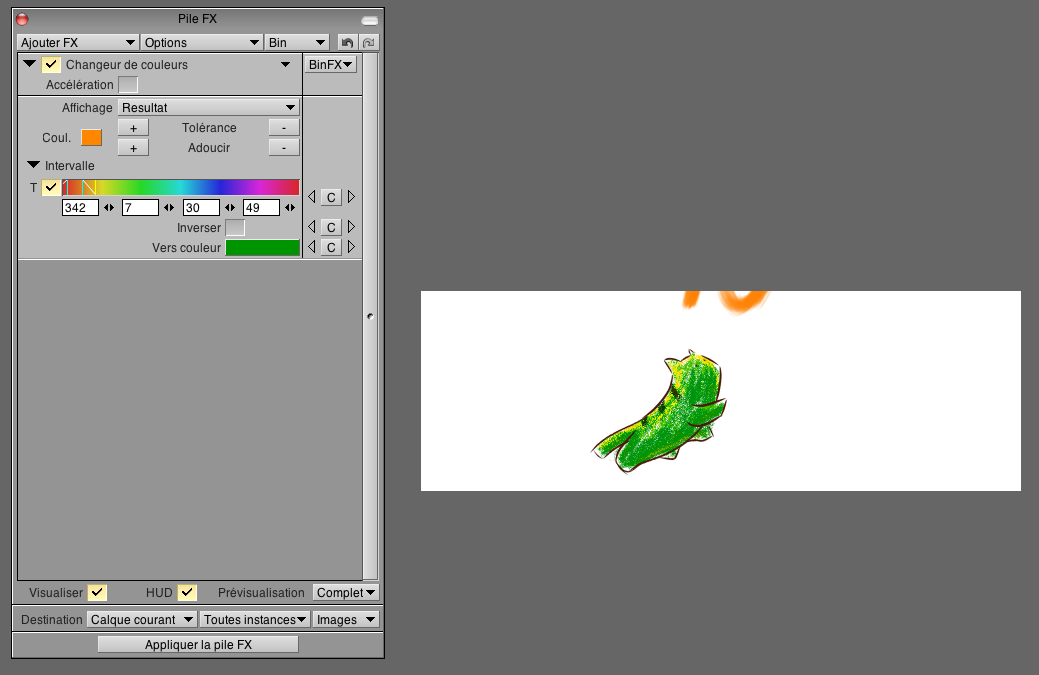Click the undo arrow icon
Image resolution: width=1039 pixels, height=675 pixels.
[x=347, y=42]
